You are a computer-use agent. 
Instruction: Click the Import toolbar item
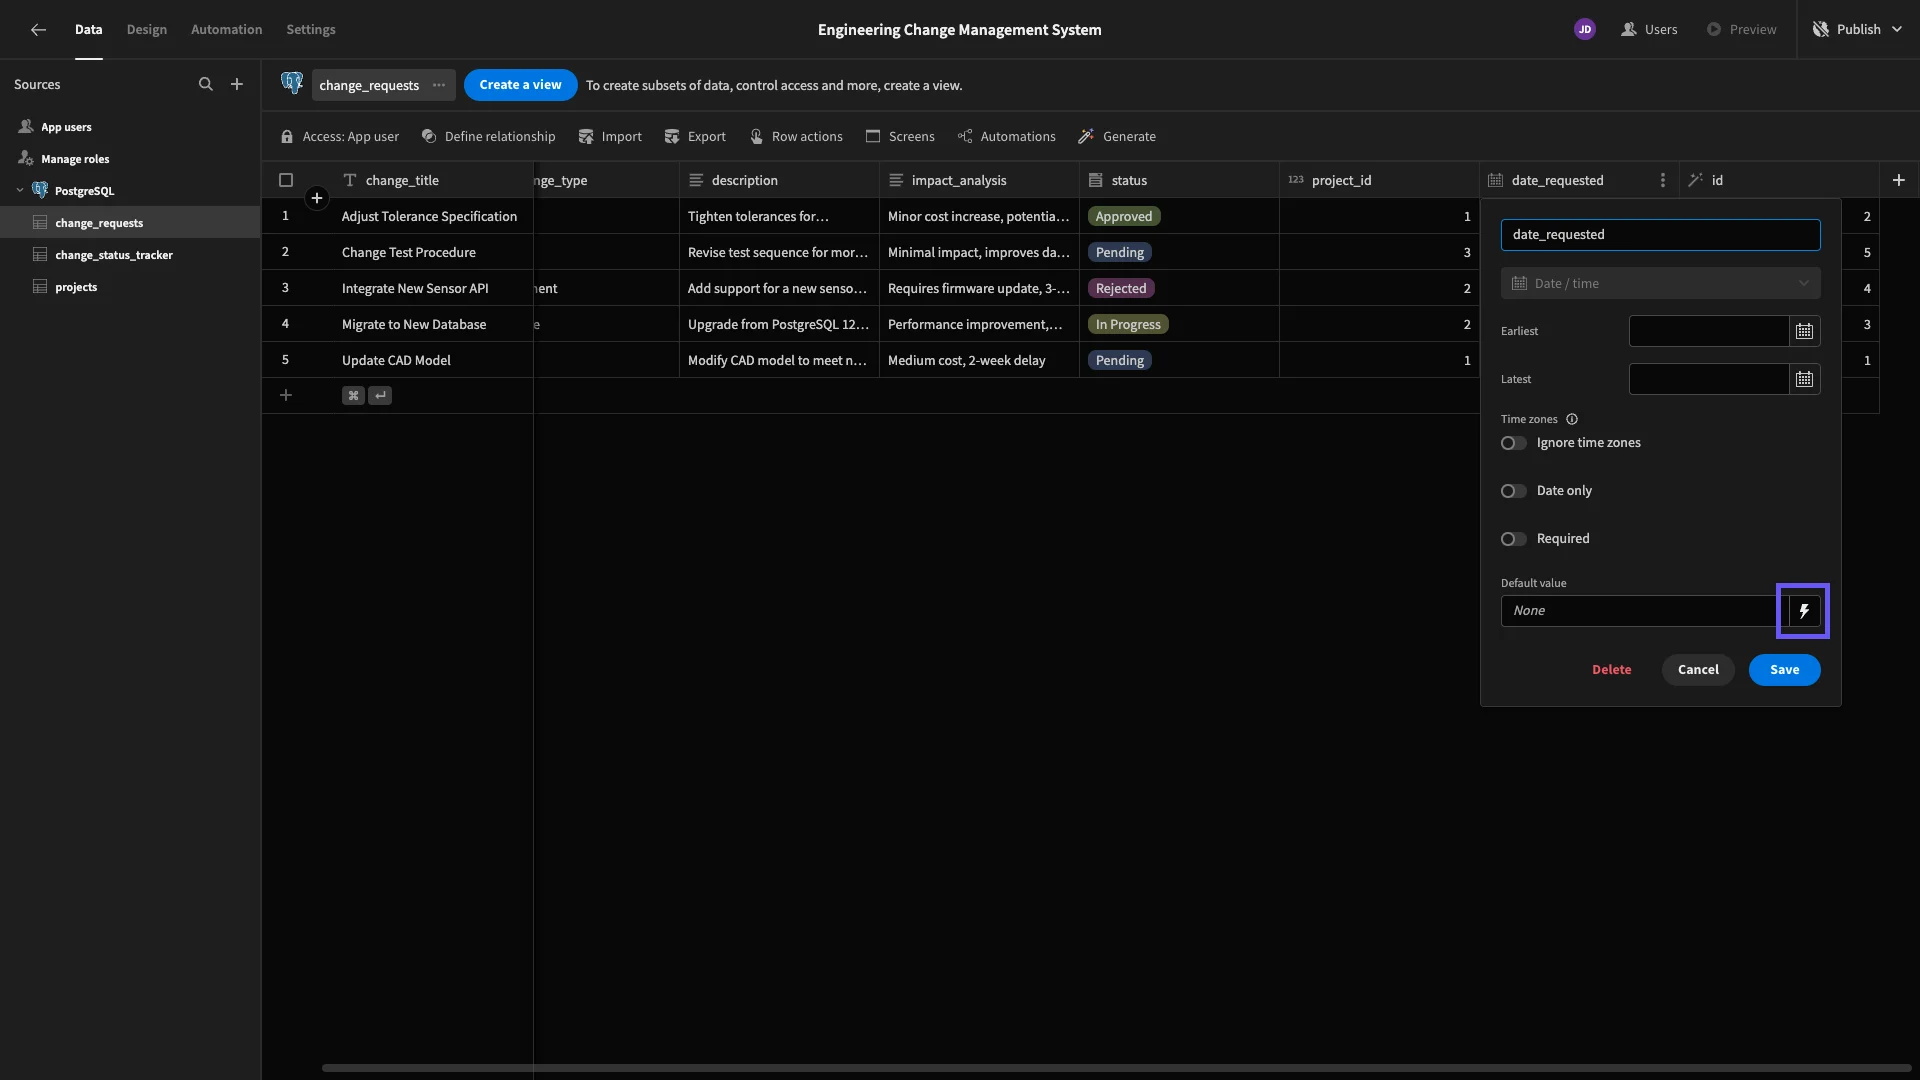(610, 136)
